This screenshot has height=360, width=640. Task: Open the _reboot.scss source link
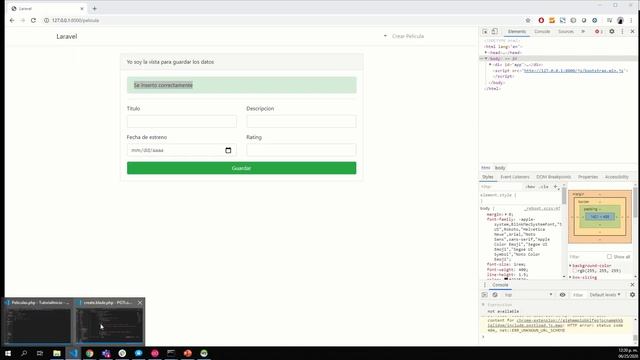[x=542, y=209]
